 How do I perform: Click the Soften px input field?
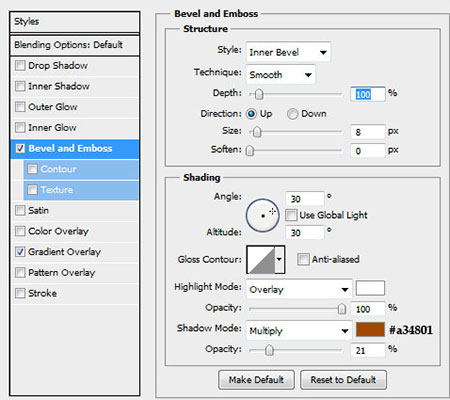click(368, 151)
